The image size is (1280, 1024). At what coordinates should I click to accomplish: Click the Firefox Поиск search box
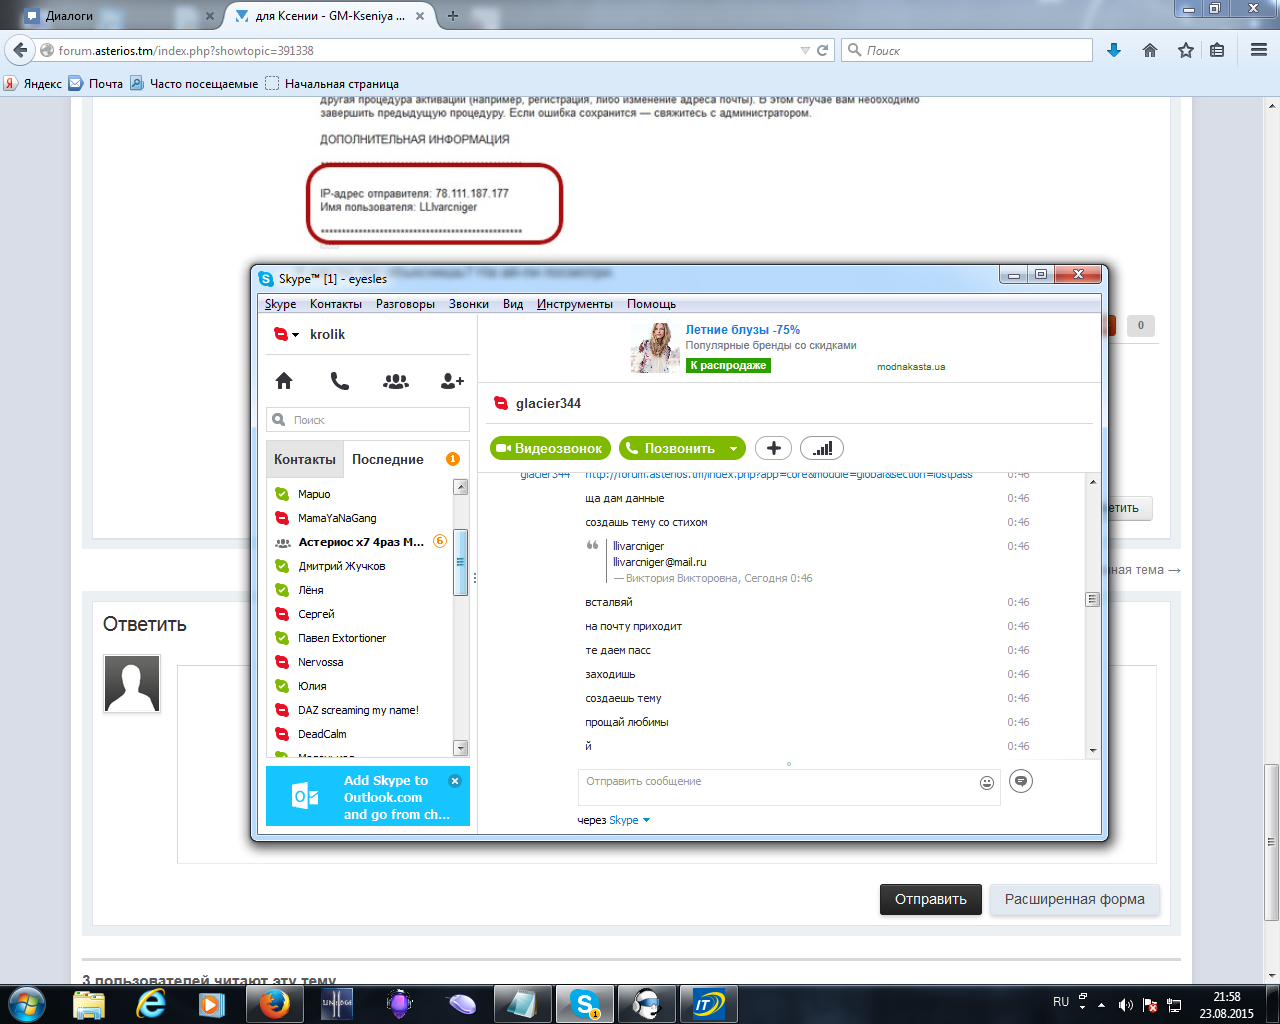968,50
